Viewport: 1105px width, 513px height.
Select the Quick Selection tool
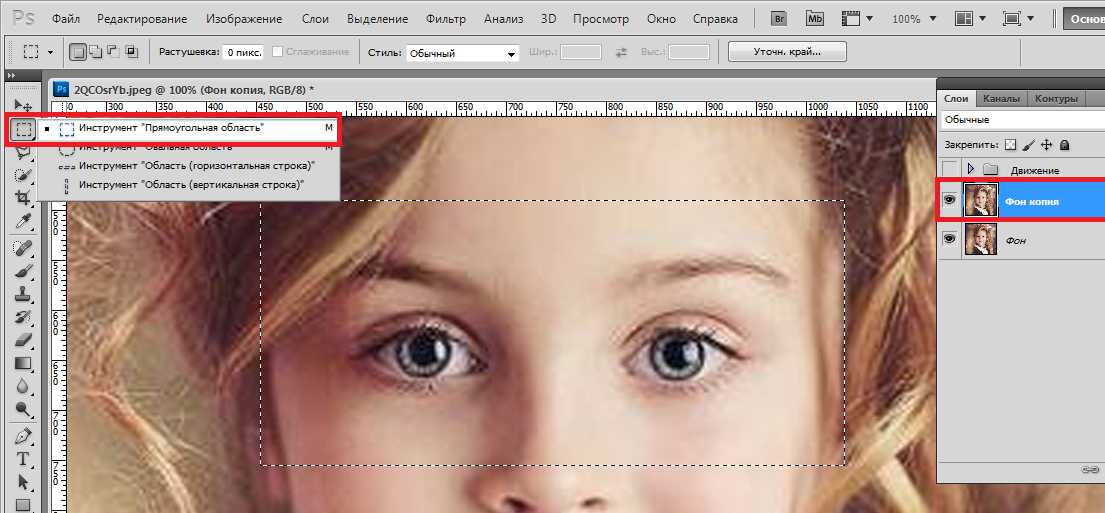[23, 174]
